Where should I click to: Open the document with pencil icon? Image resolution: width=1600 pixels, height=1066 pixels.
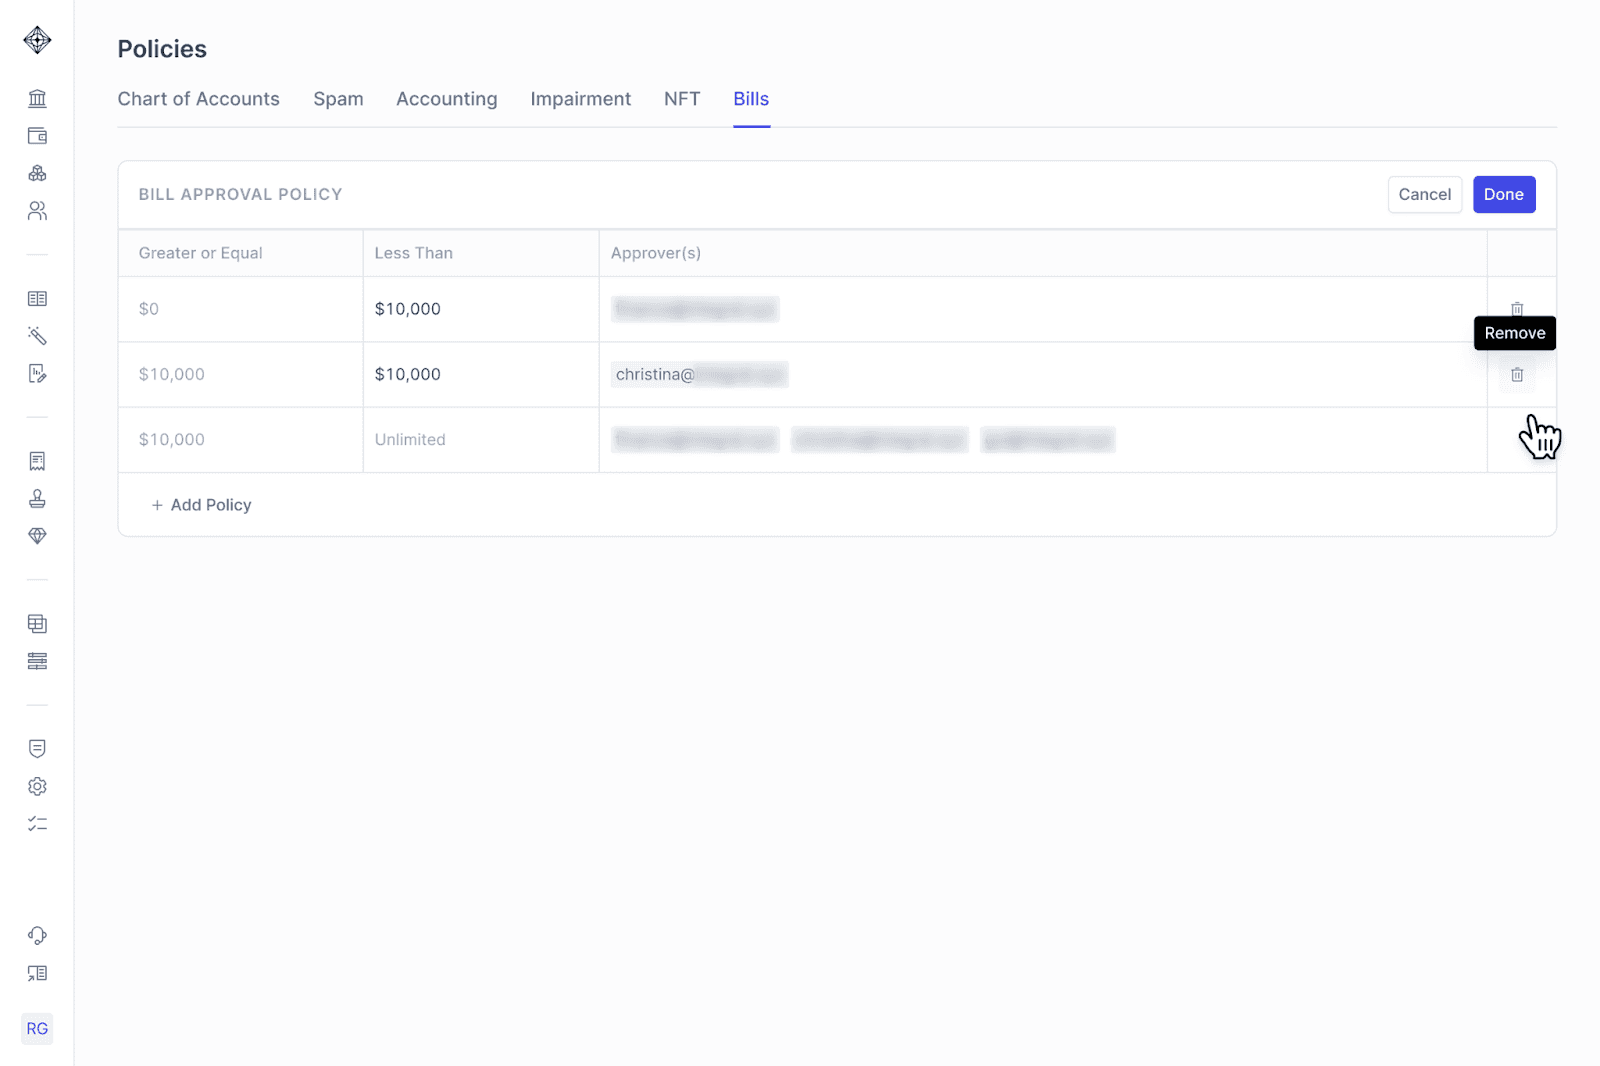37,374
